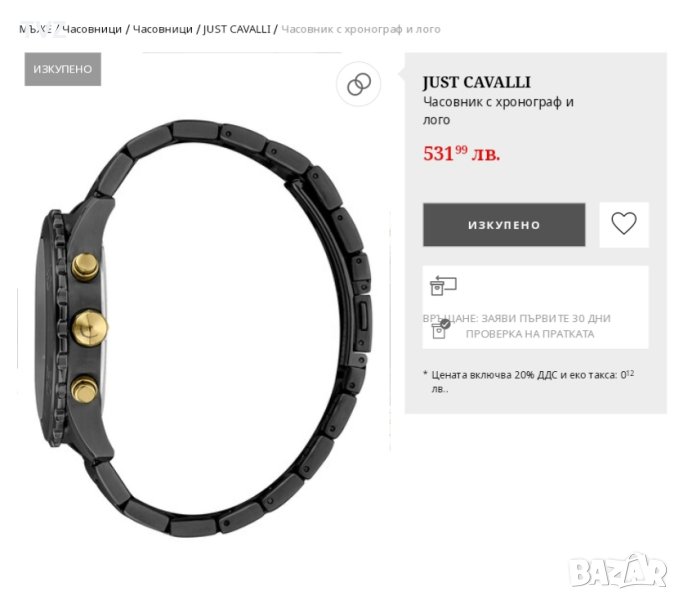The image size is (679, 600).
Task: Click the gold crown on the watch
Action: [x=90, y=328]
